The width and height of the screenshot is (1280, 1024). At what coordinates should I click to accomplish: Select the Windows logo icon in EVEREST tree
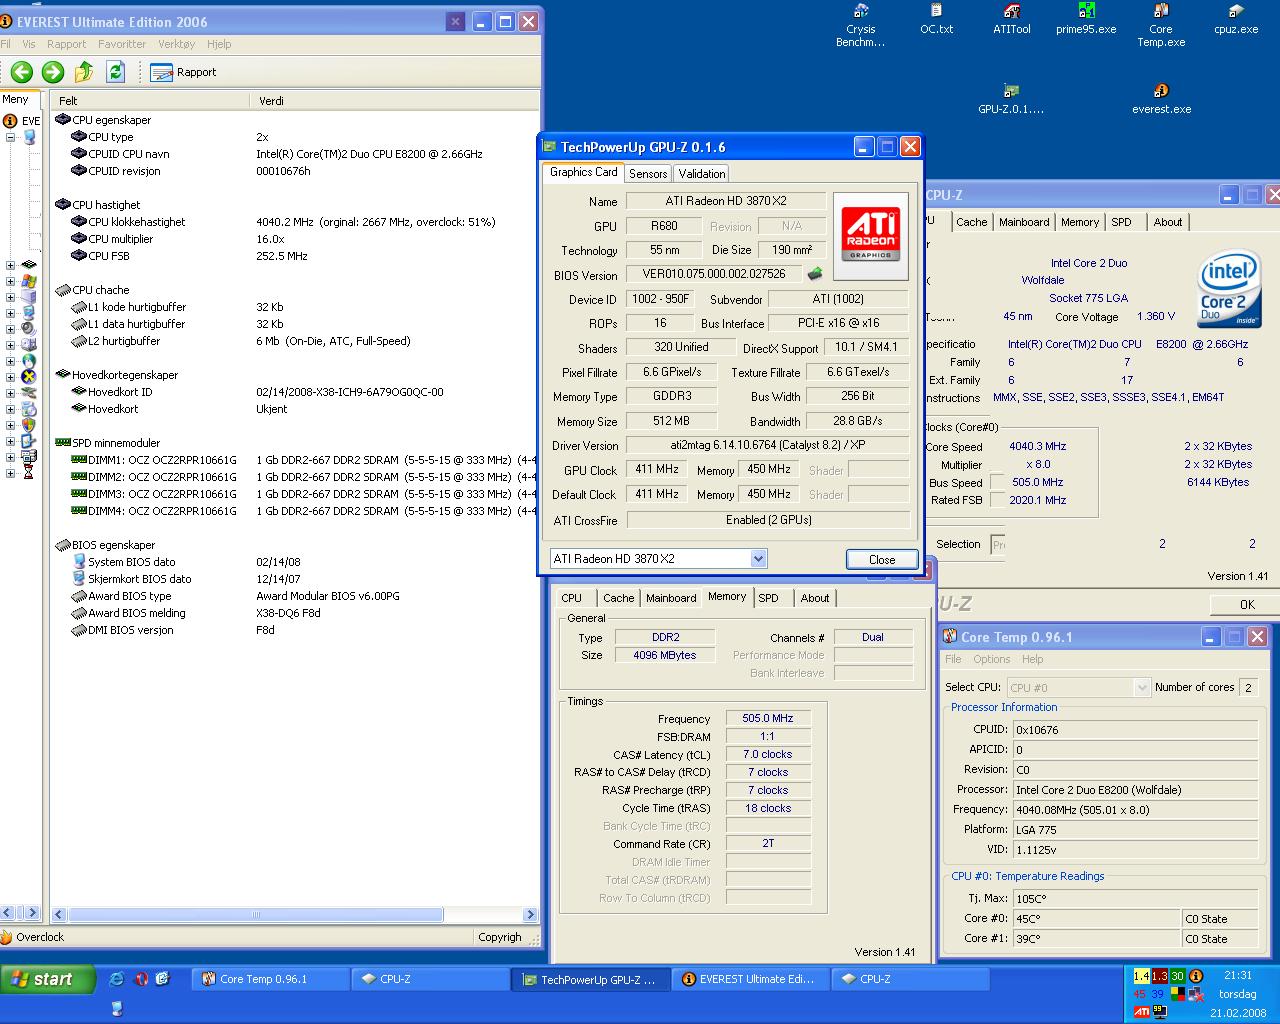pos(29,281)
